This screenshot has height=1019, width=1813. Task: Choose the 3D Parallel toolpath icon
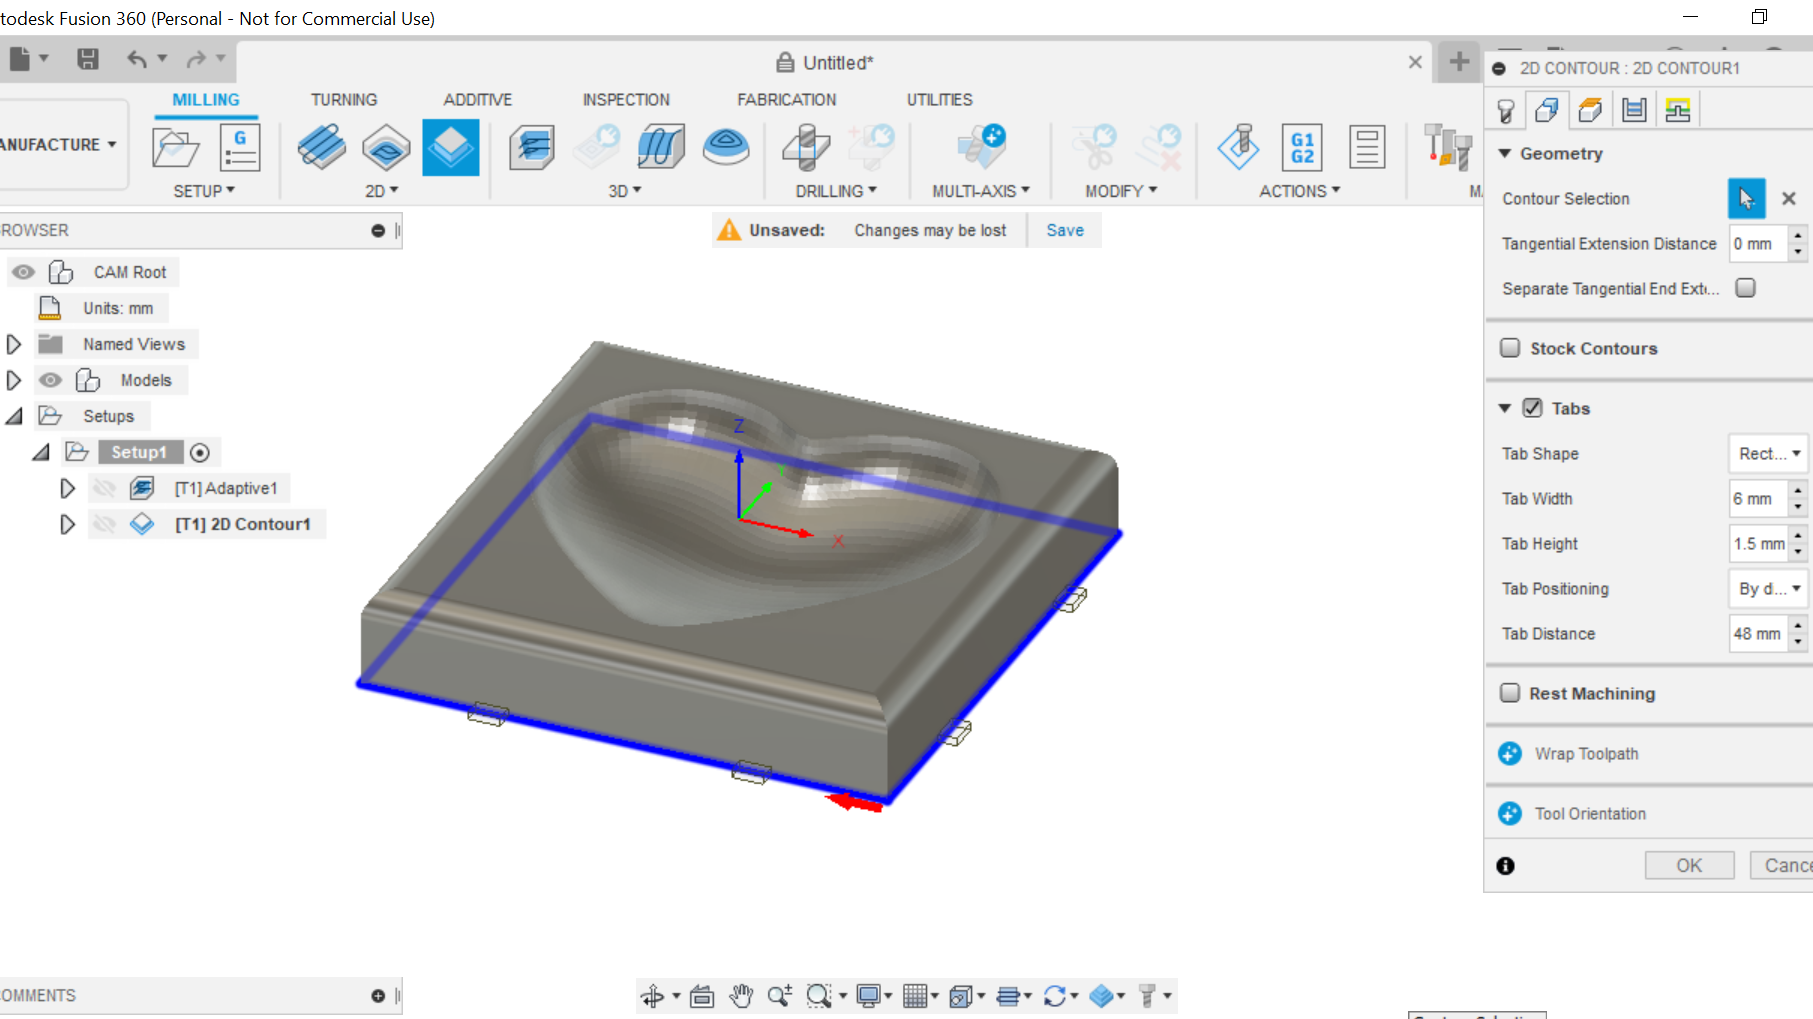(x=661, y=148)
